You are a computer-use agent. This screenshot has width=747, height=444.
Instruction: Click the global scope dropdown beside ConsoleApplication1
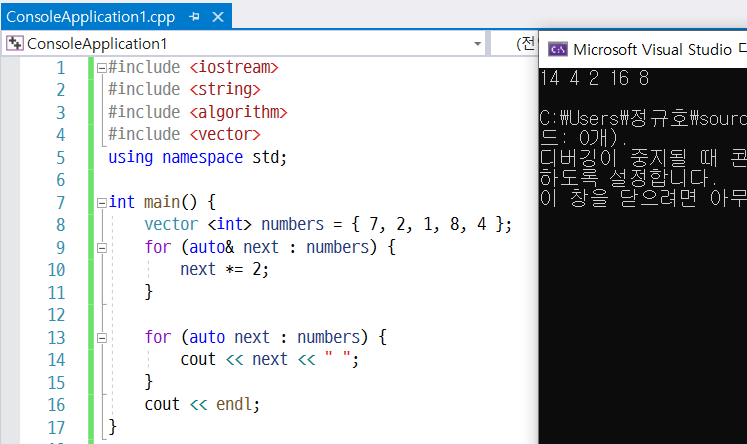pyautogui.click(x=515, y=44)
